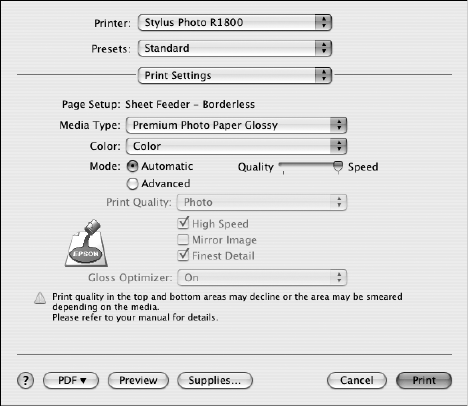This screenshot has width=468, height=406.
Task: Toggle the Finest Detail checkbox
Action: tap(183, 255)
